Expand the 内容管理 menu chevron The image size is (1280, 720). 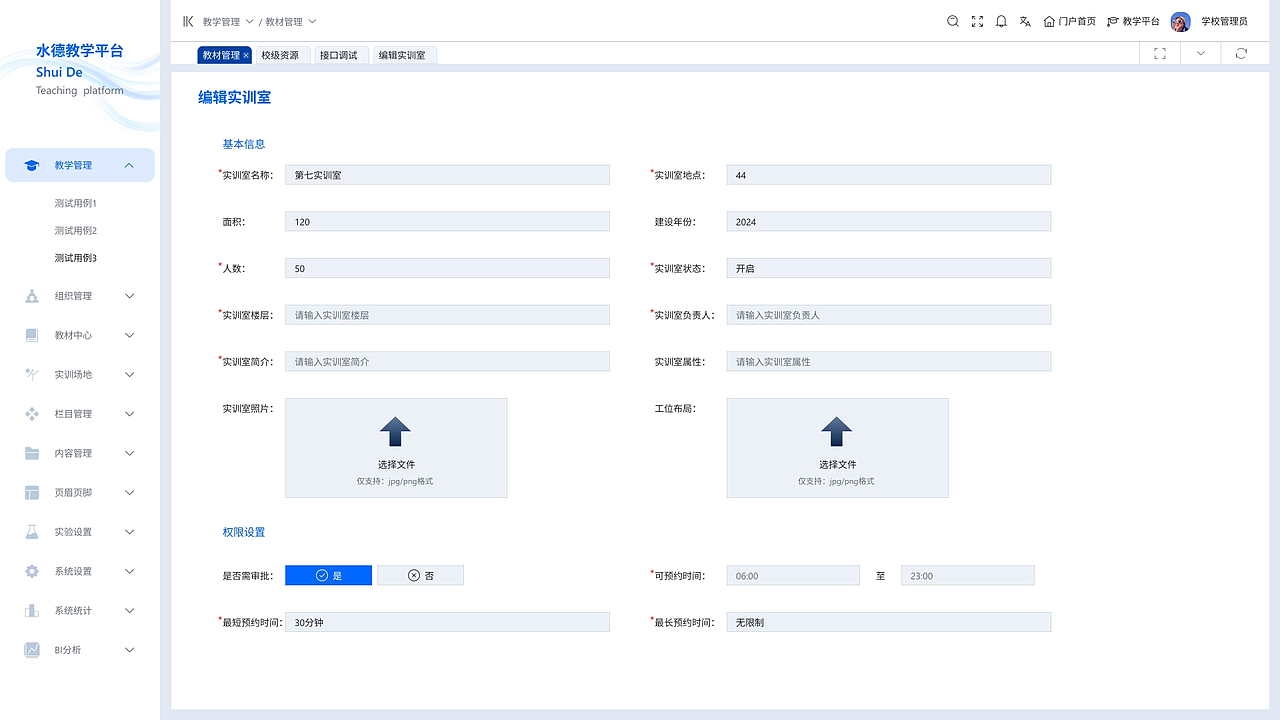[129, 453]
